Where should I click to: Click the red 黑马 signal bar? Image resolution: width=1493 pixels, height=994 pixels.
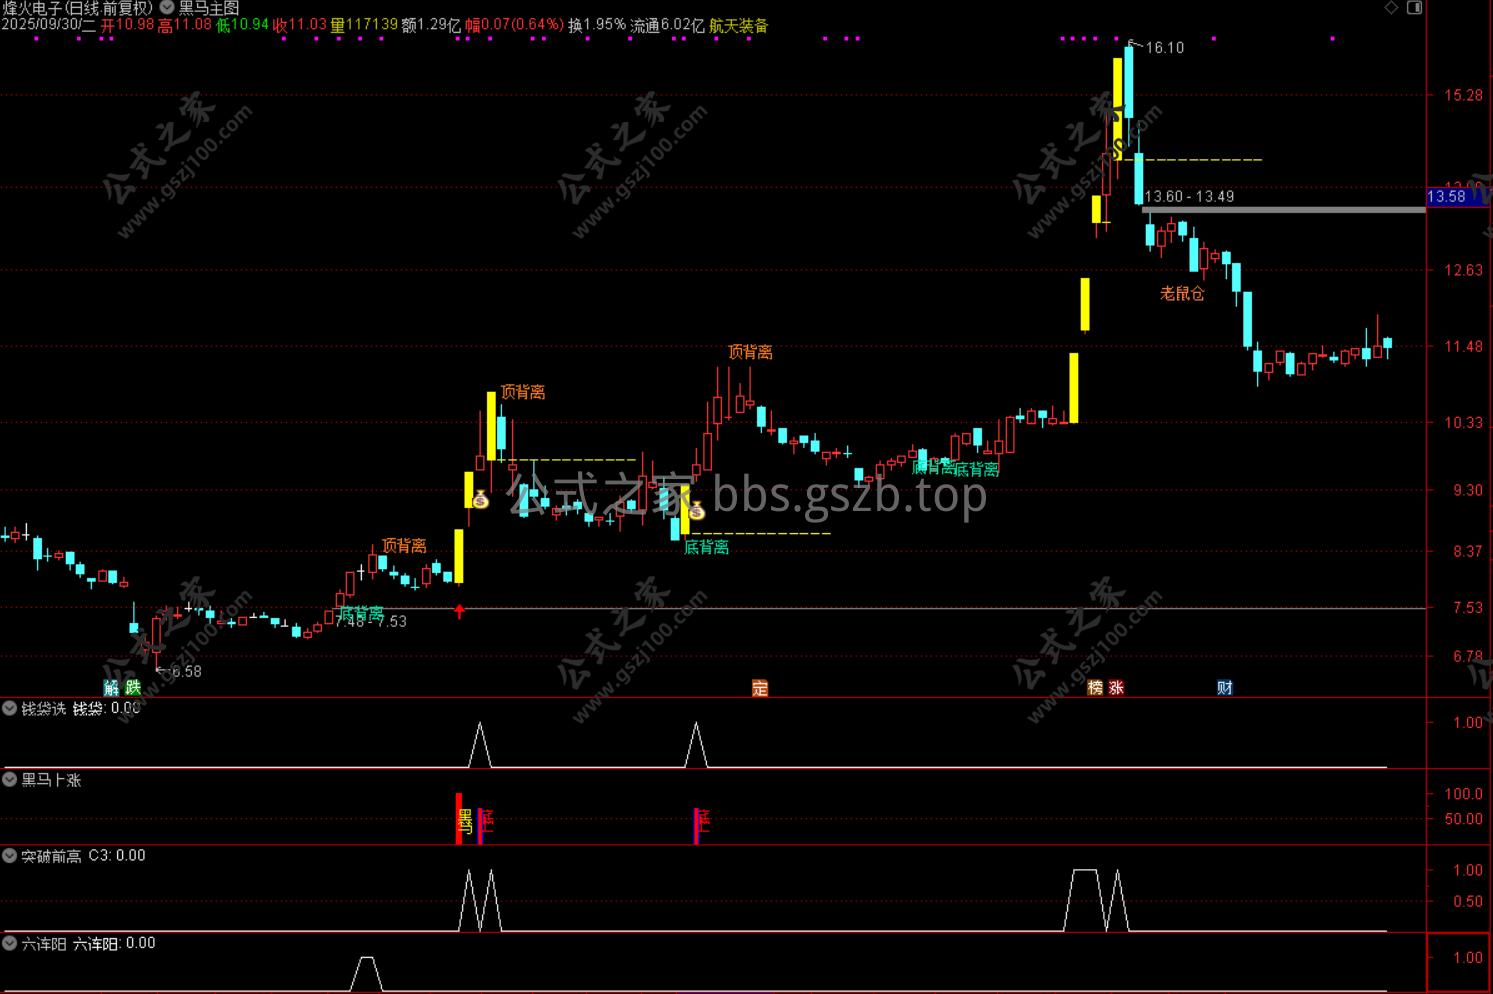(x=460, y=819)
